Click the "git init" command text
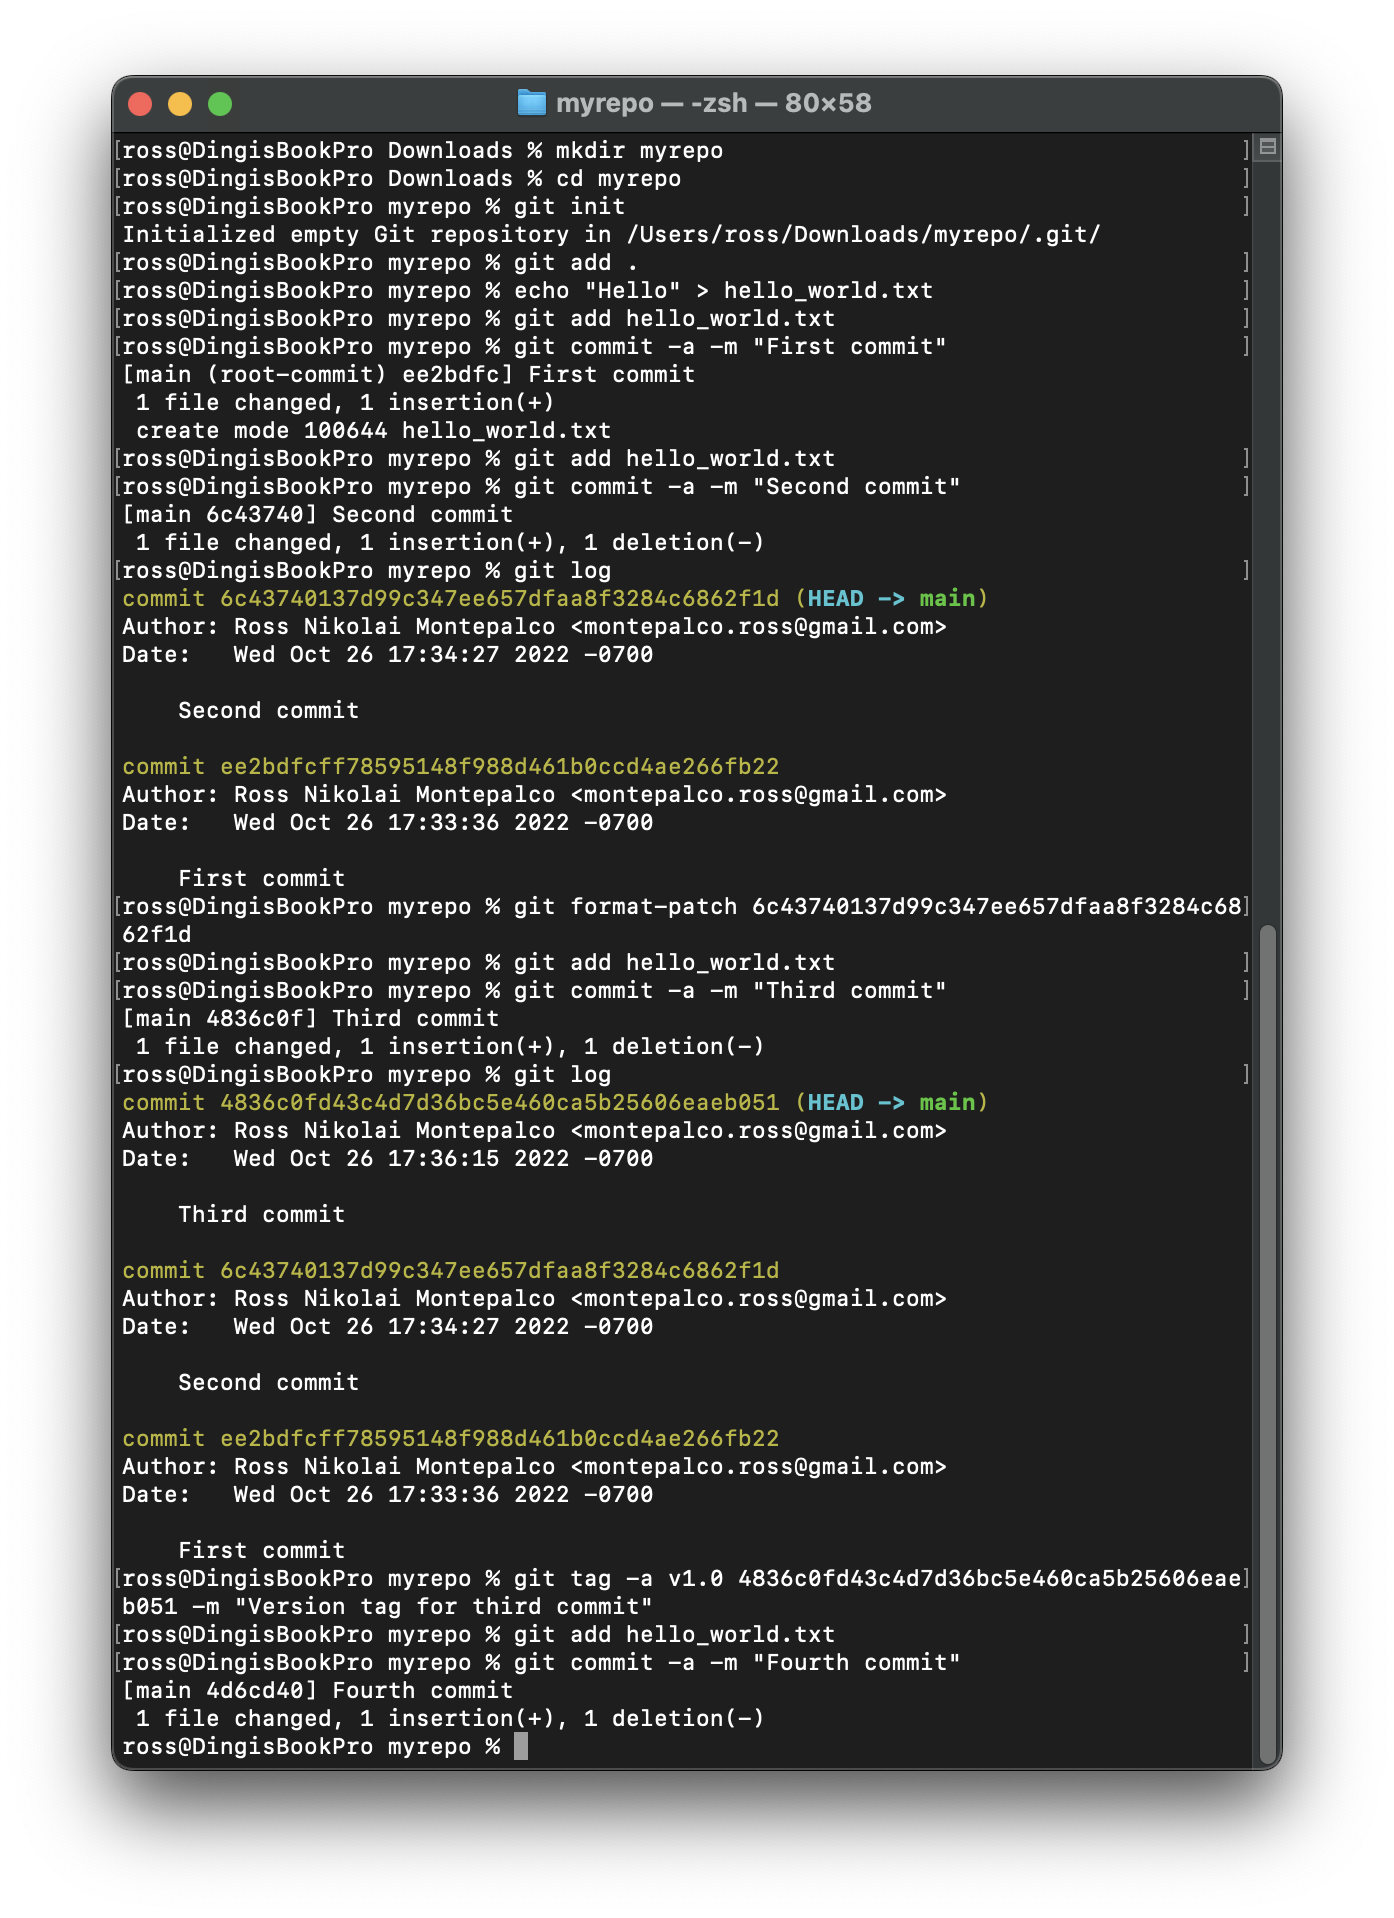 [x=569, y=207]
